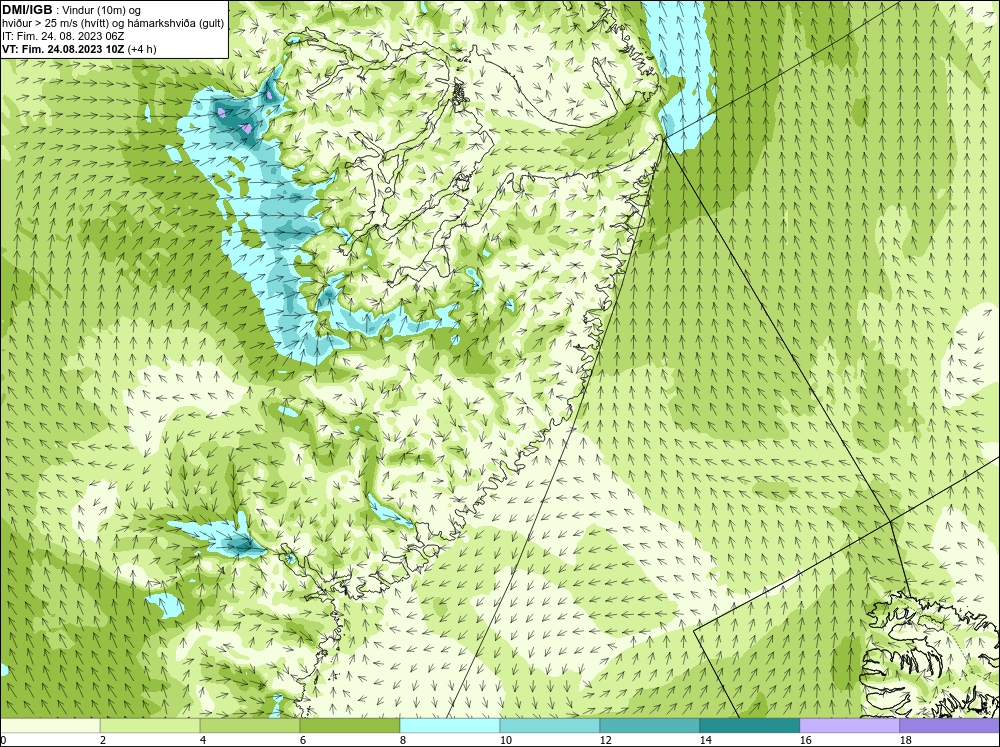1000x747 pixels.
Task: Click the legend label 16
Action: [x=805, y=740]
